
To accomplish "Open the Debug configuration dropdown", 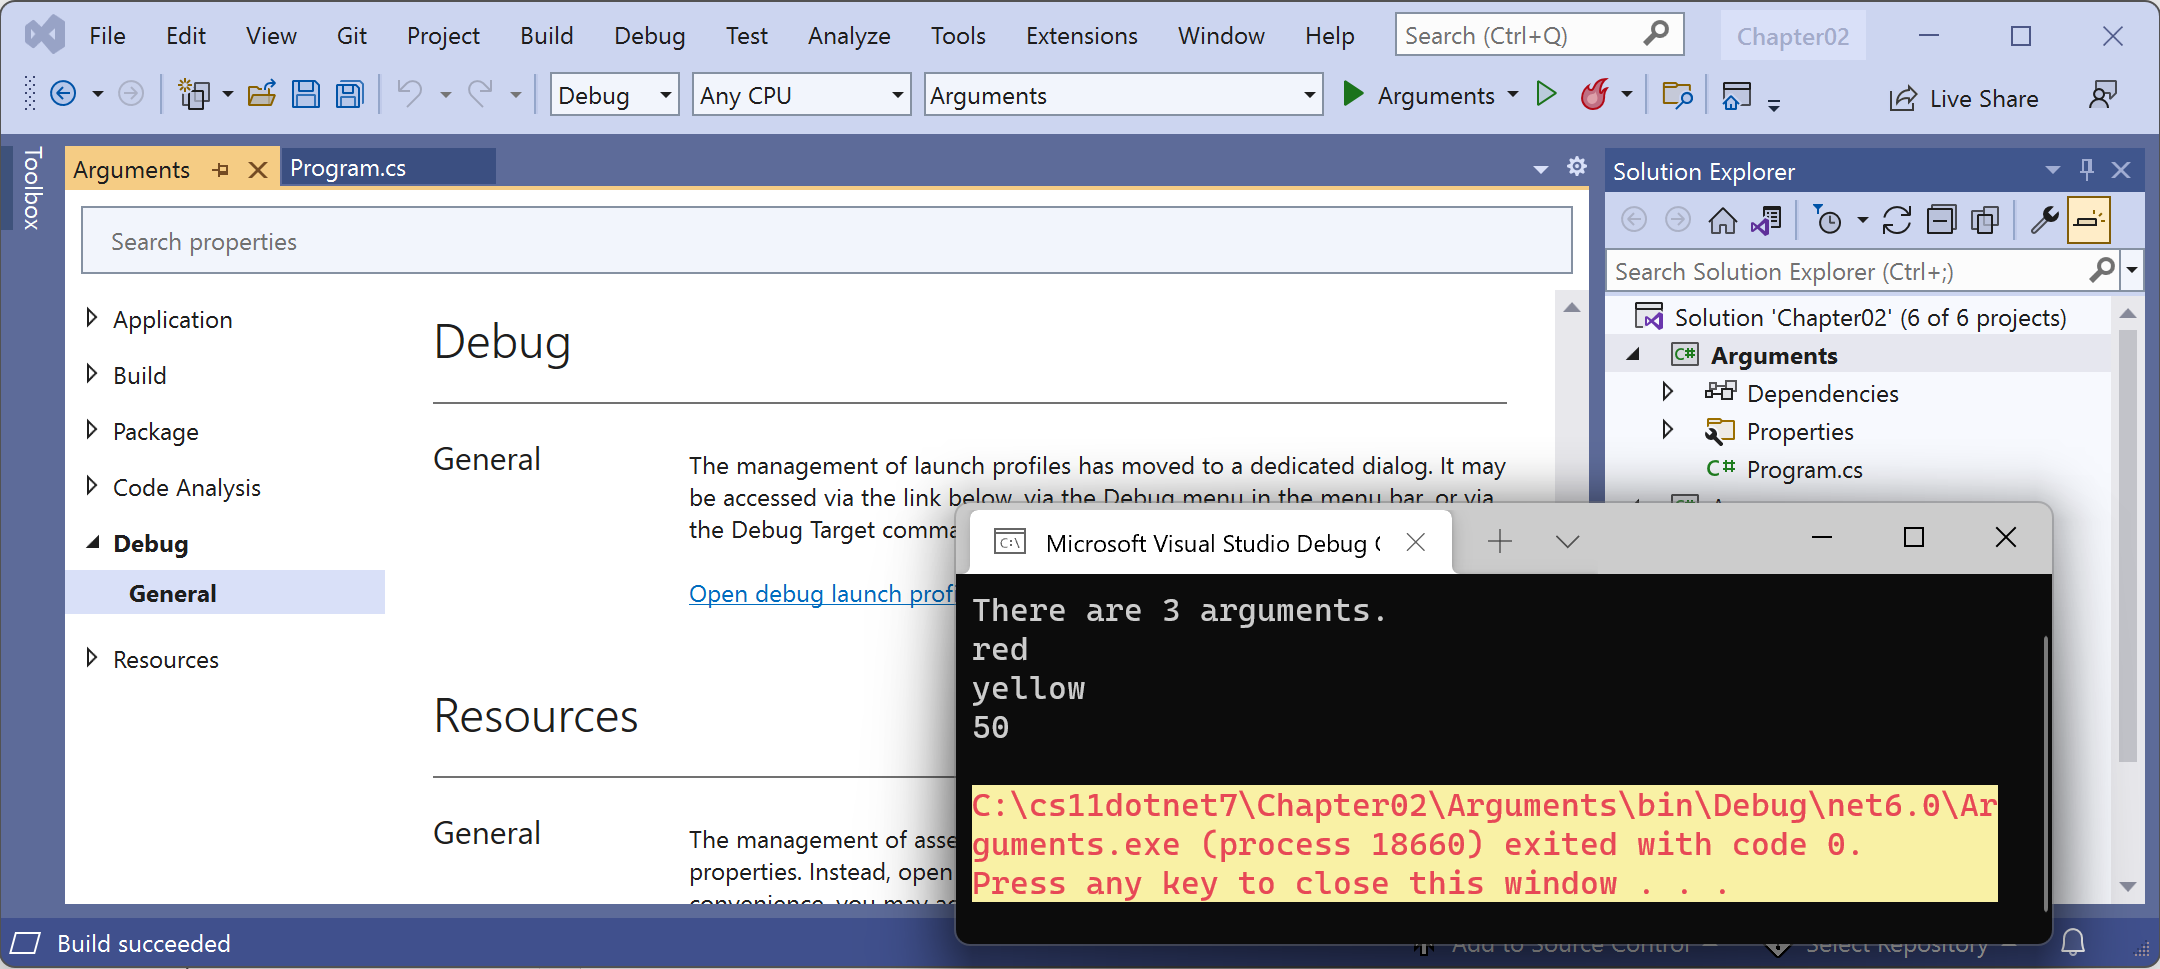I will 614,95.
